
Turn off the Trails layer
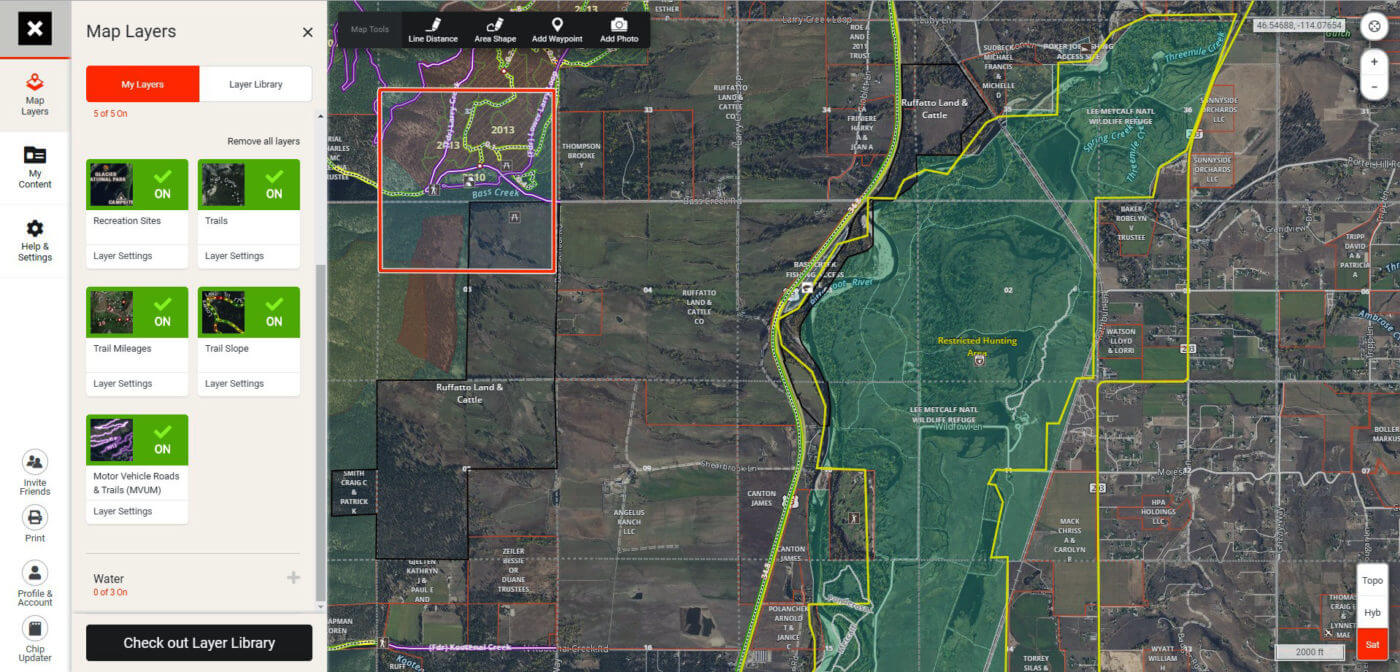tap(274, 185)
